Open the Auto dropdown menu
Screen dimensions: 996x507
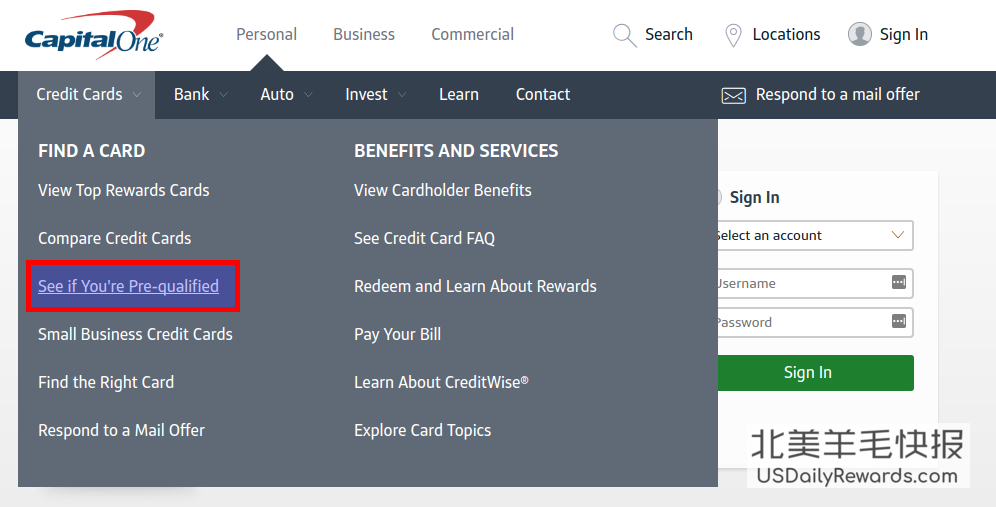pos(286,95)
